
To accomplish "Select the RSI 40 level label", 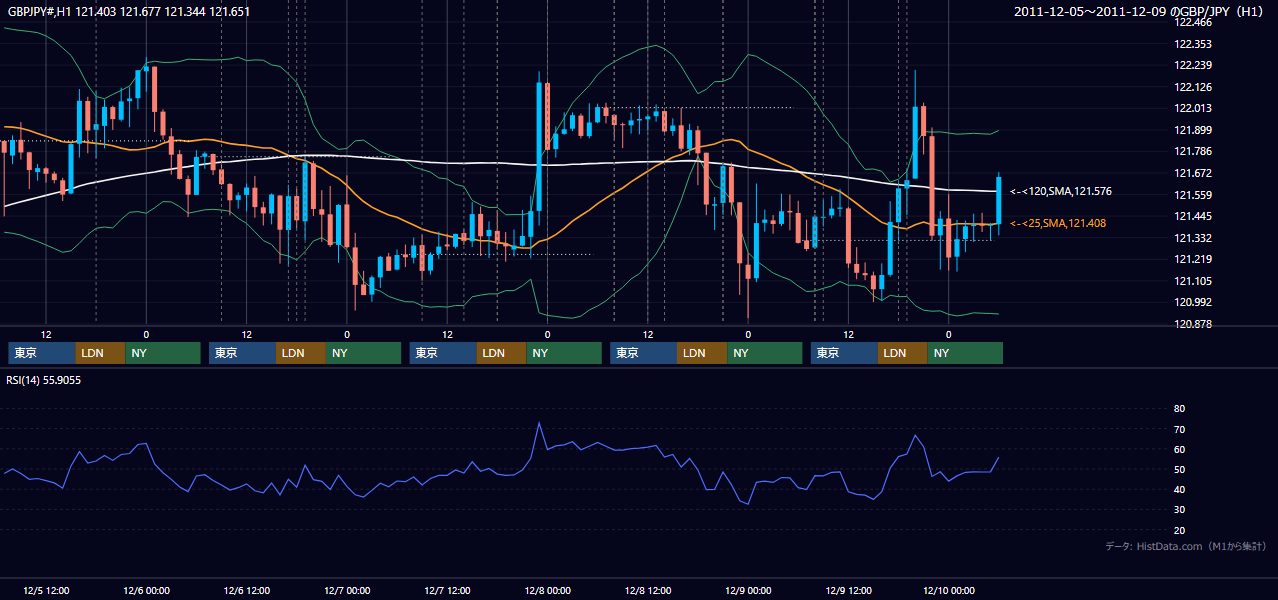I will coord(1179,489).
